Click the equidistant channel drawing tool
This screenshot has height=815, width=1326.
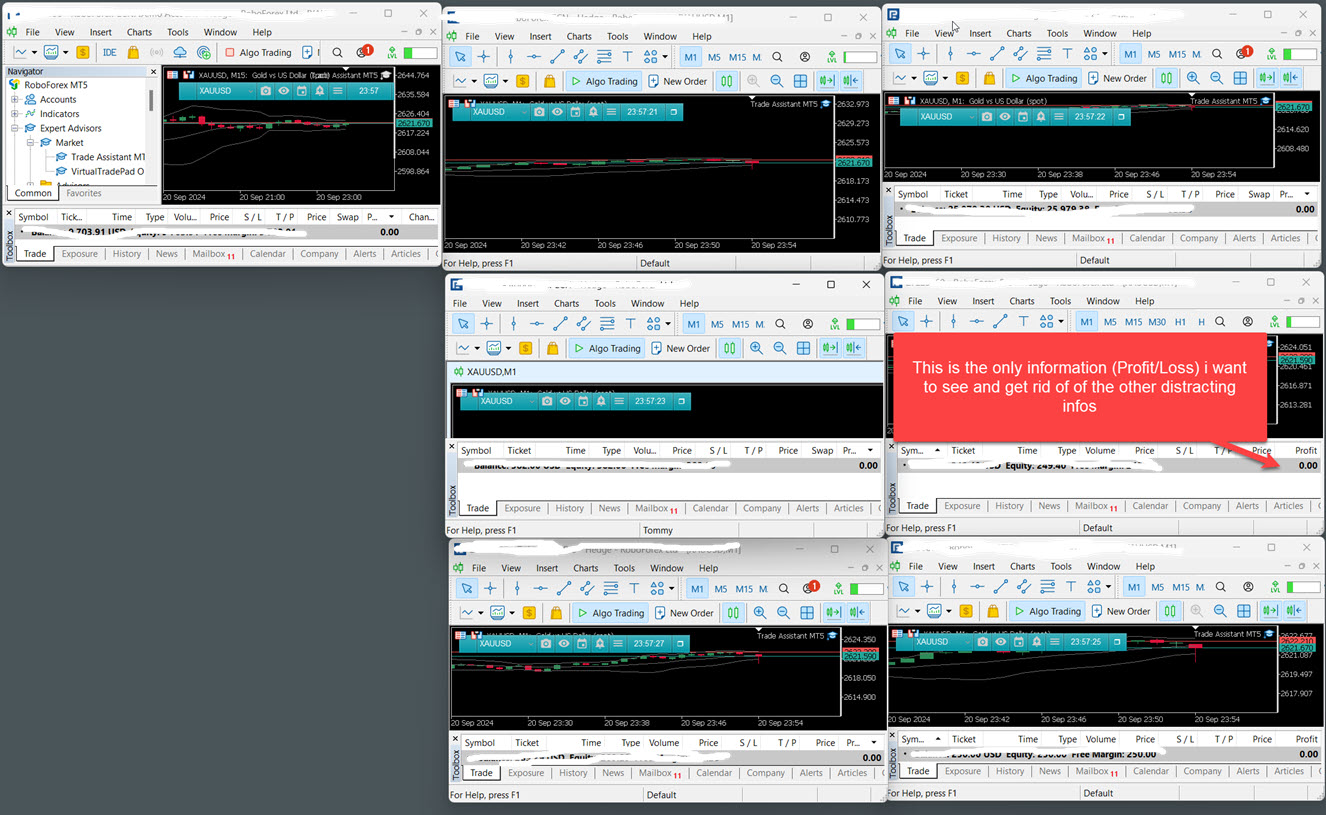pyautogui.click(x=579, y=57)
